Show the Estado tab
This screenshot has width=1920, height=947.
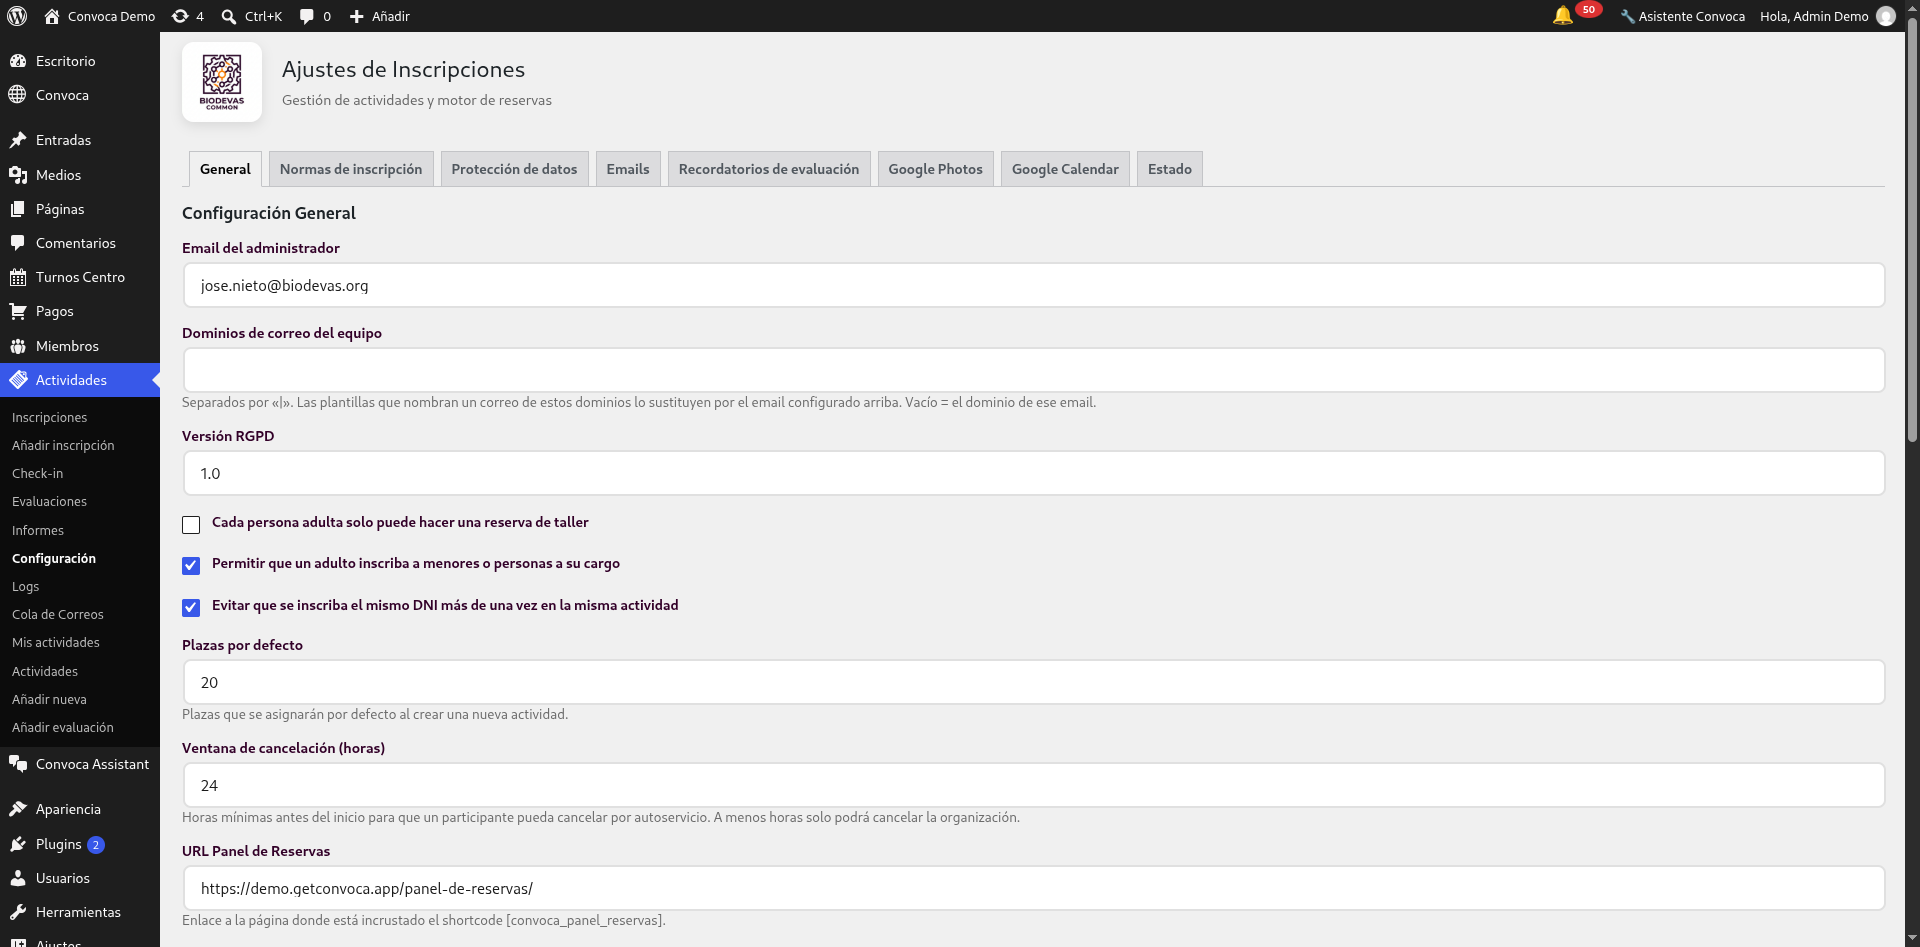tap(1170, 169)
